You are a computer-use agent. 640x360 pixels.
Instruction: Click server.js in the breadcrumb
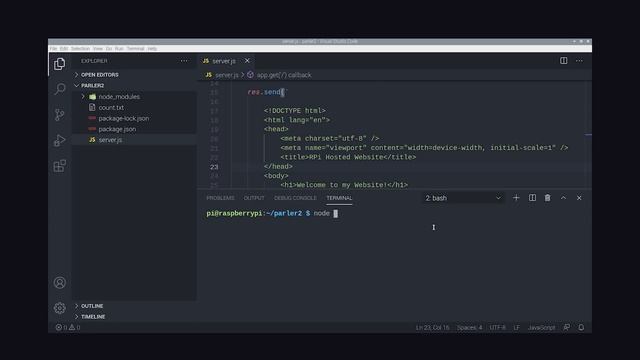227,75
